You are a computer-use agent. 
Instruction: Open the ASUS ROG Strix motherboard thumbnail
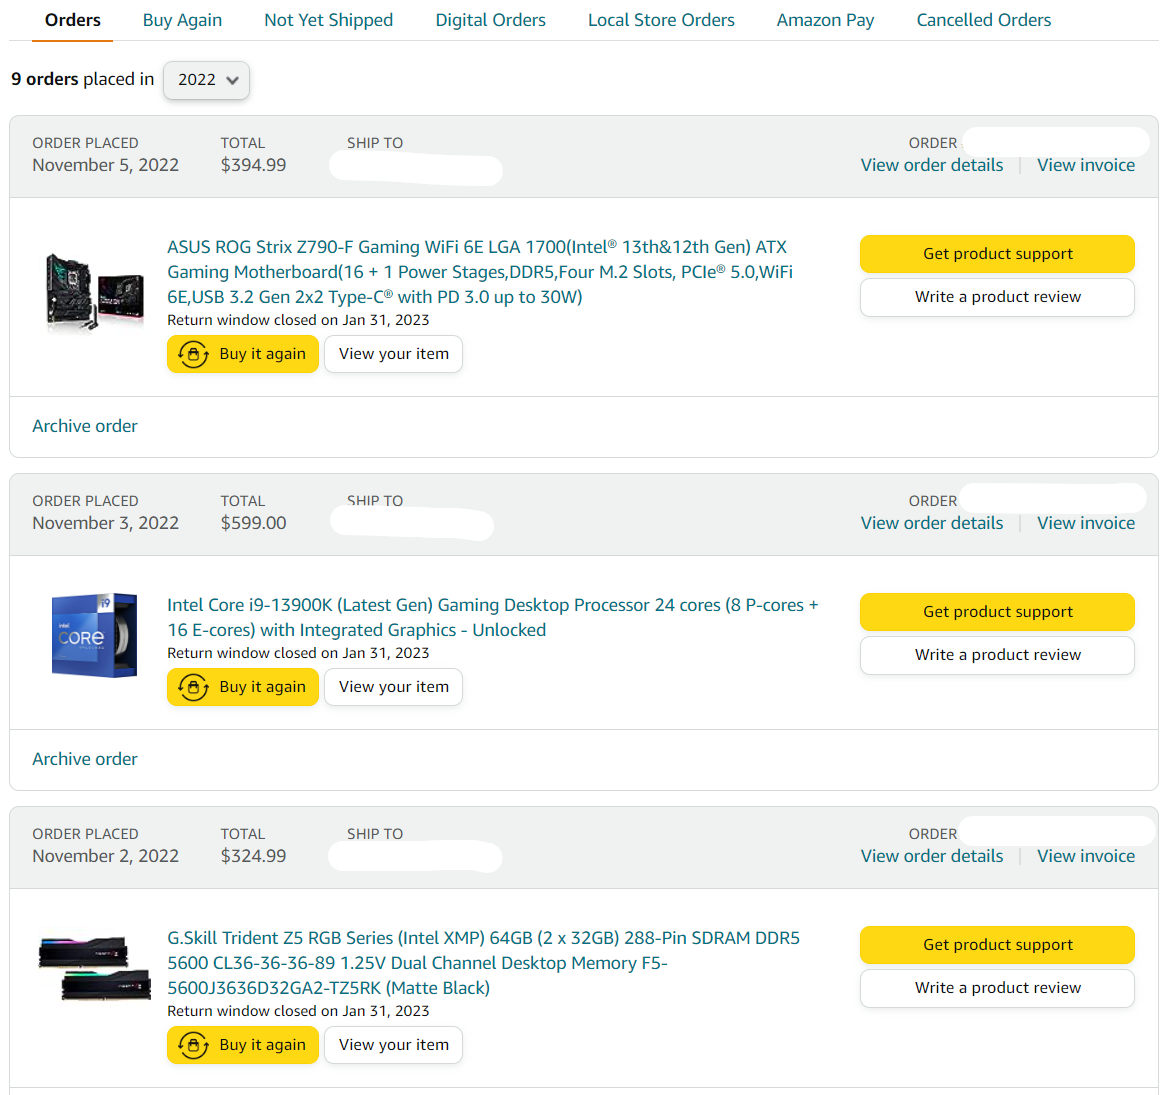point(94,290)
